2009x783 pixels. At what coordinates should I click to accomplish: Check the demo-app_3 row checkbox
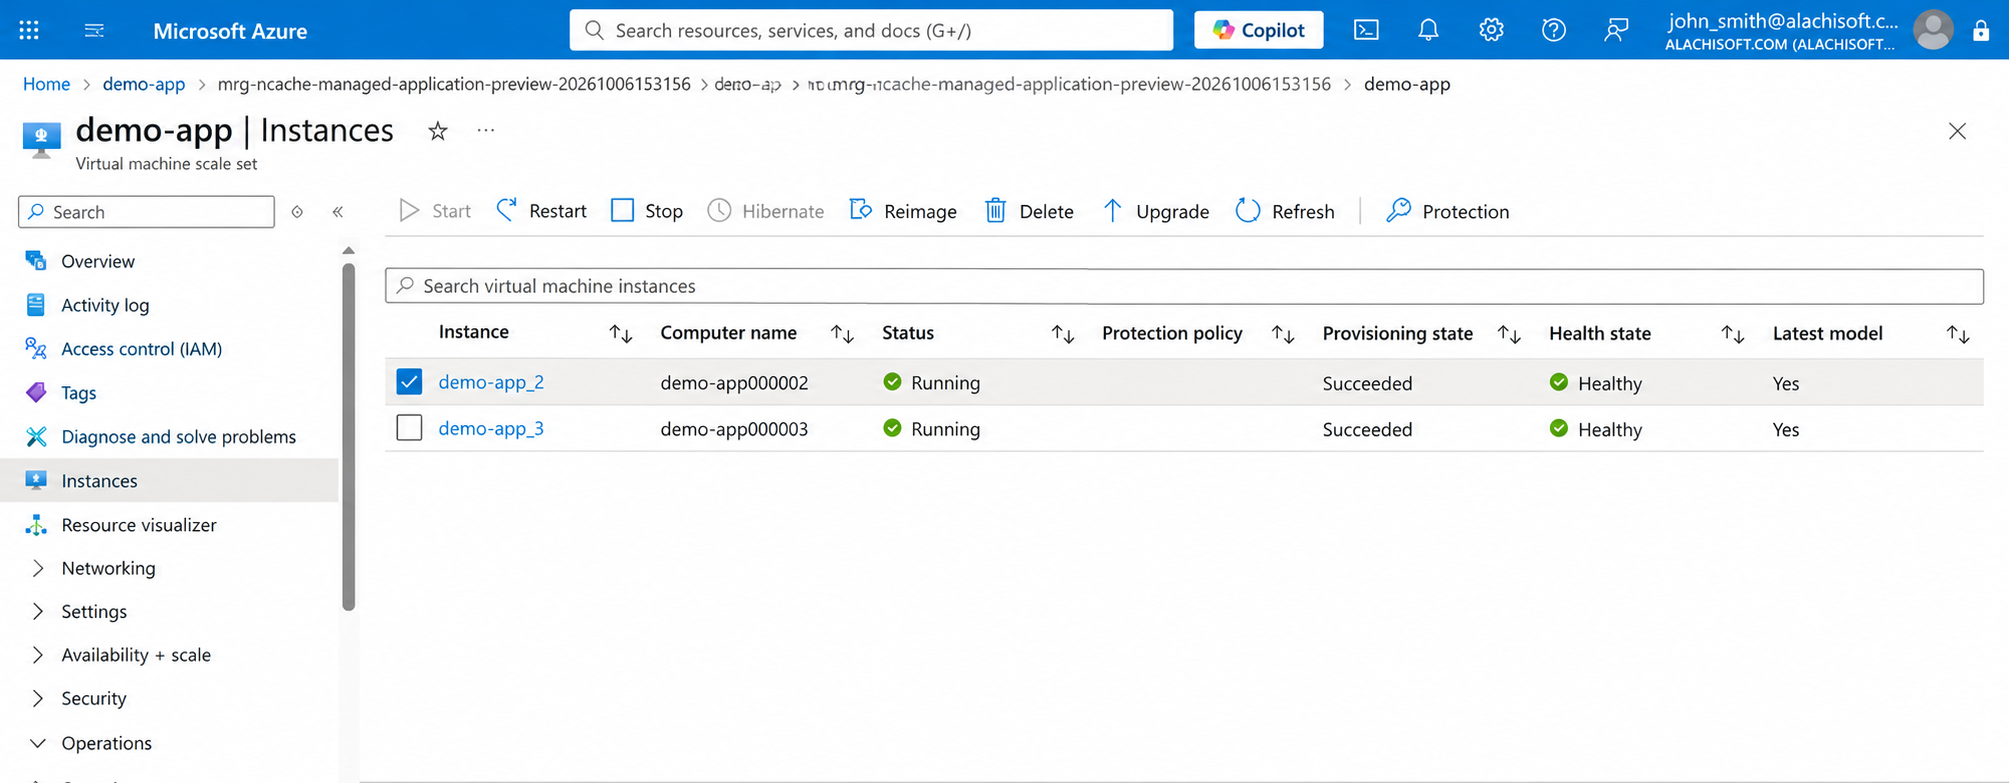click(409, 428)
